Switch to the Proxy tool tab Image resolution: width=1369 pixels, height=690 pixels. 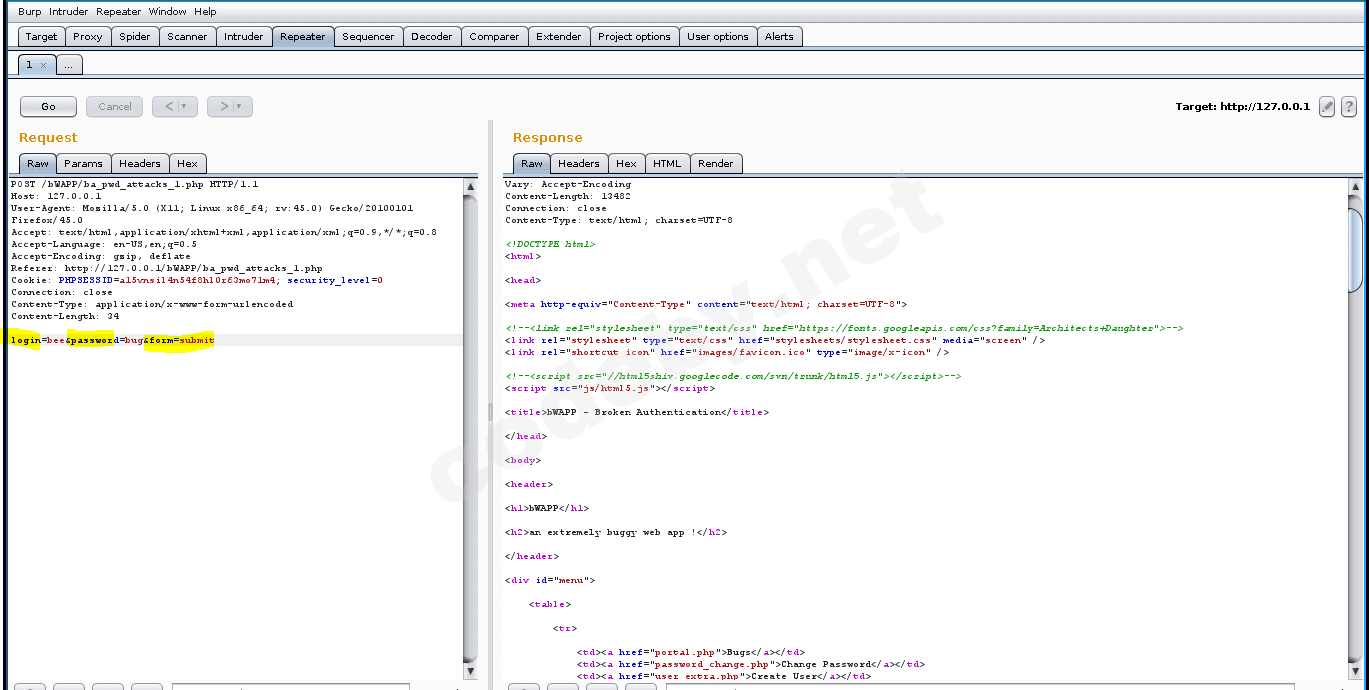click(x=88, y=37)
